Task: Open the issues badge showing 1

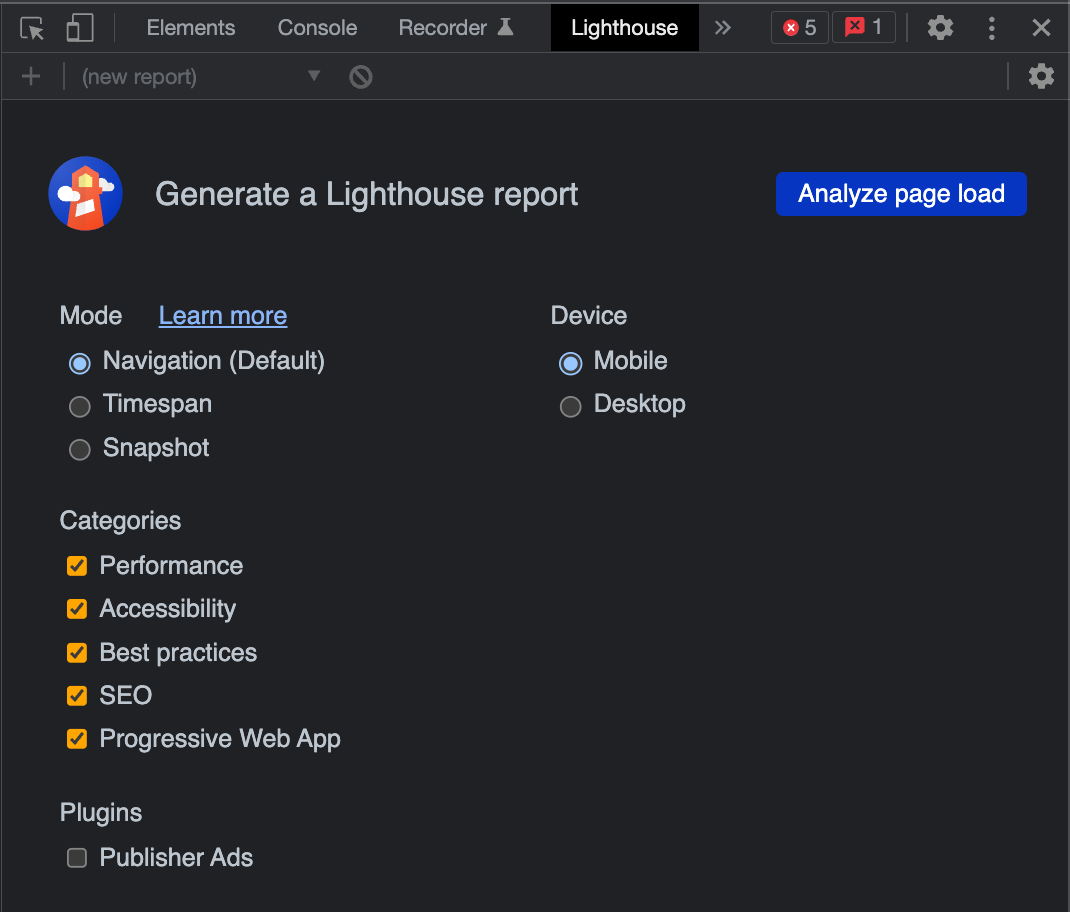Action: (x=862, y=27)
